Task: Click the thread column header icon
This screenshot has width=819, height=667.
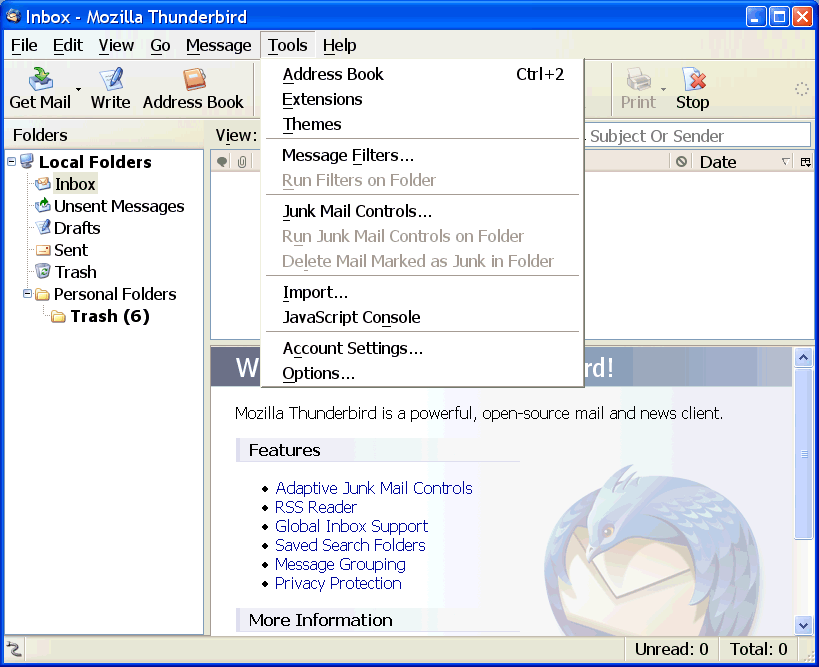Action: [221, 162]
